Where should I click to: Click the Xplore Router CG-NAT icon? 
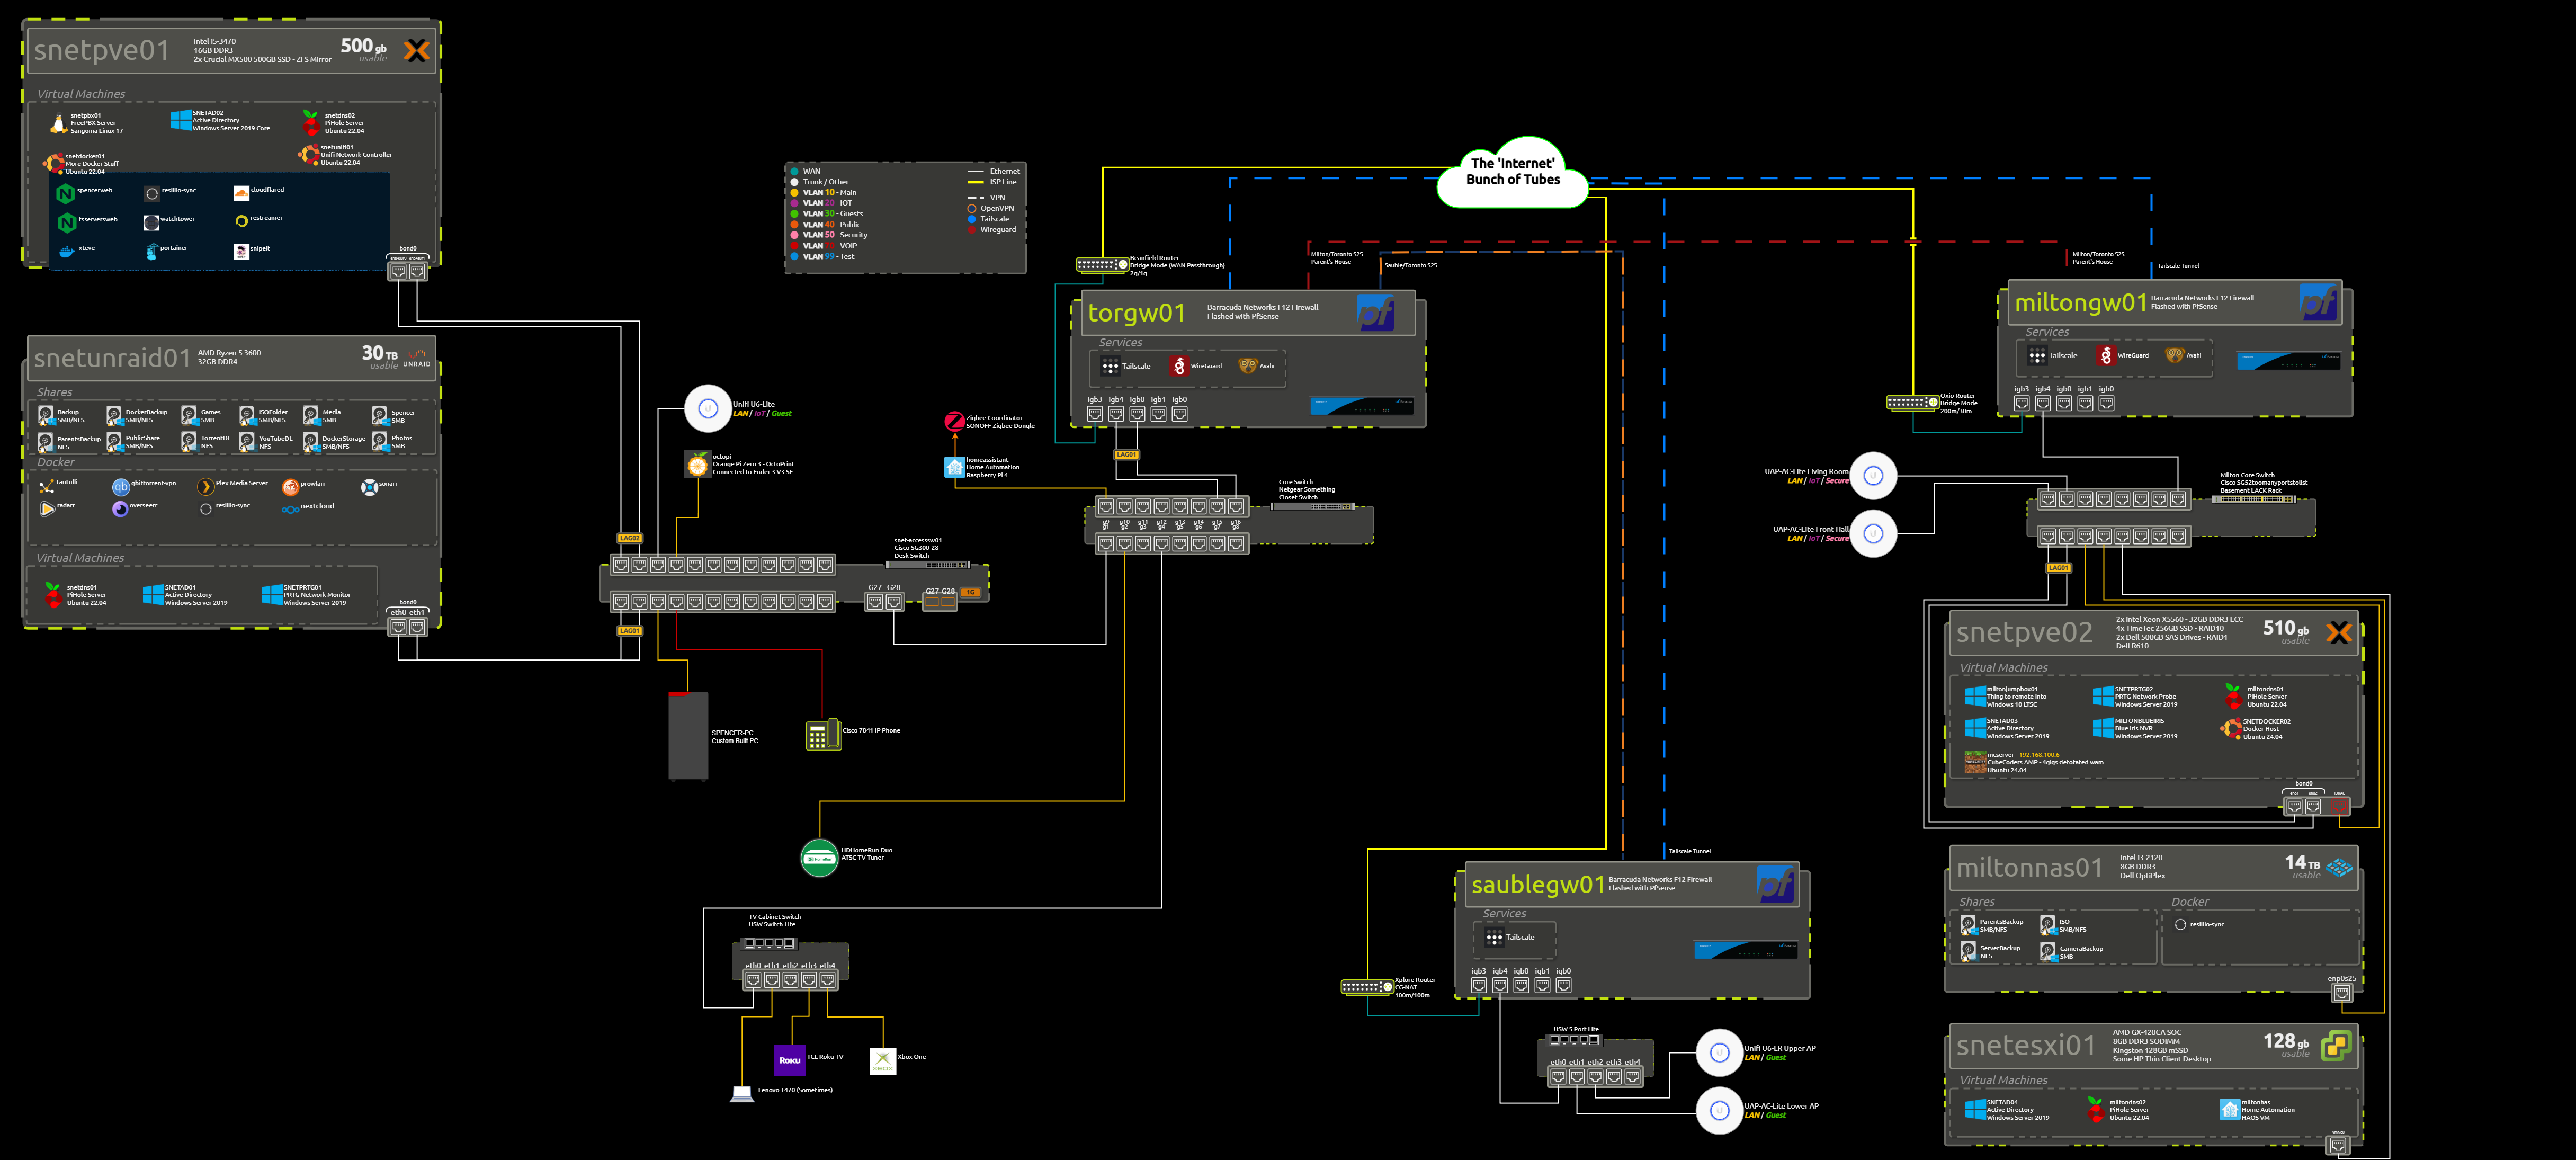coord(1367,987)
